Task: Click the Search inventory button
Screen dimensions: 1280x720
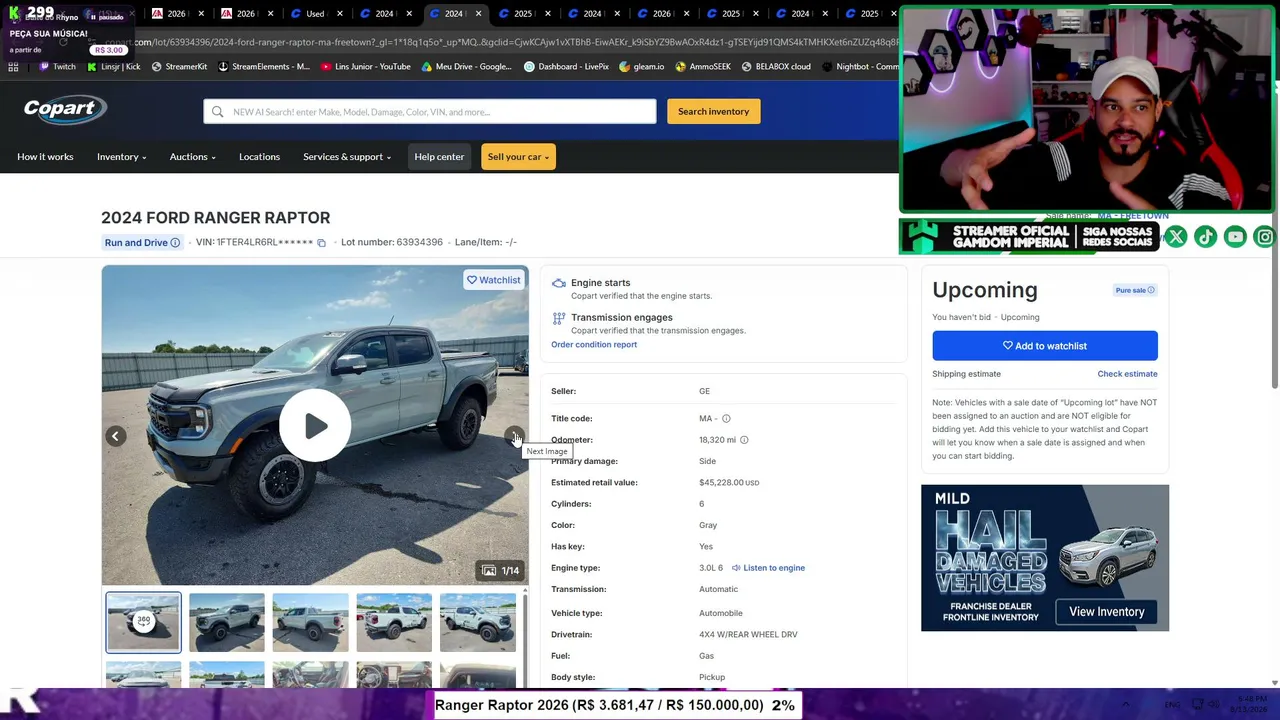Action: [x=714, y=111]
